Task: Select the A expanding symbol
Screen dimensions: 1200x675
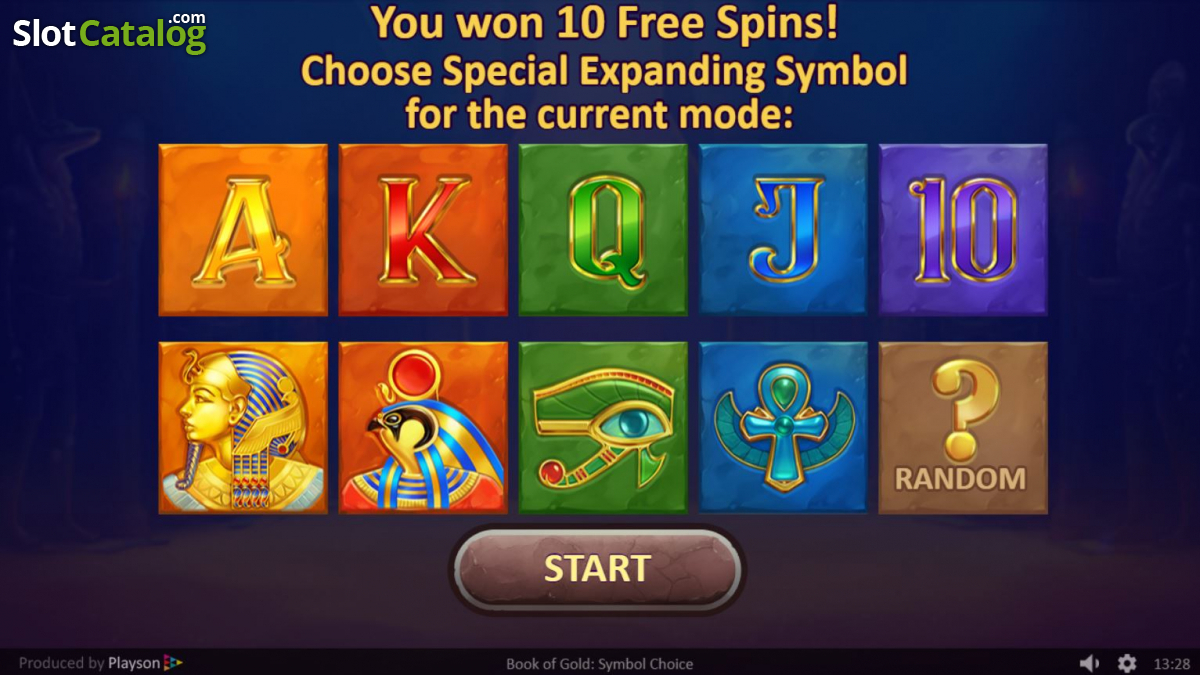Action: tap(243, 229)
